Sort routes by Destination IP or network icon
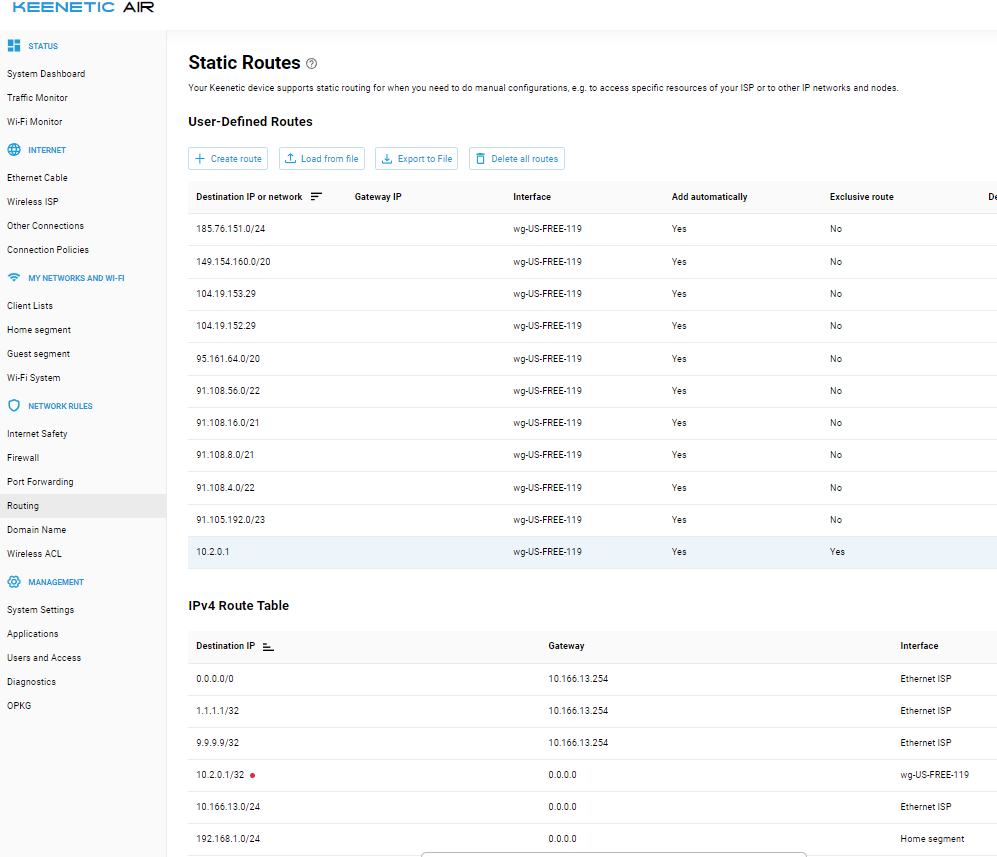The width and height of the screenshot is (997, 857). [316, 197]
